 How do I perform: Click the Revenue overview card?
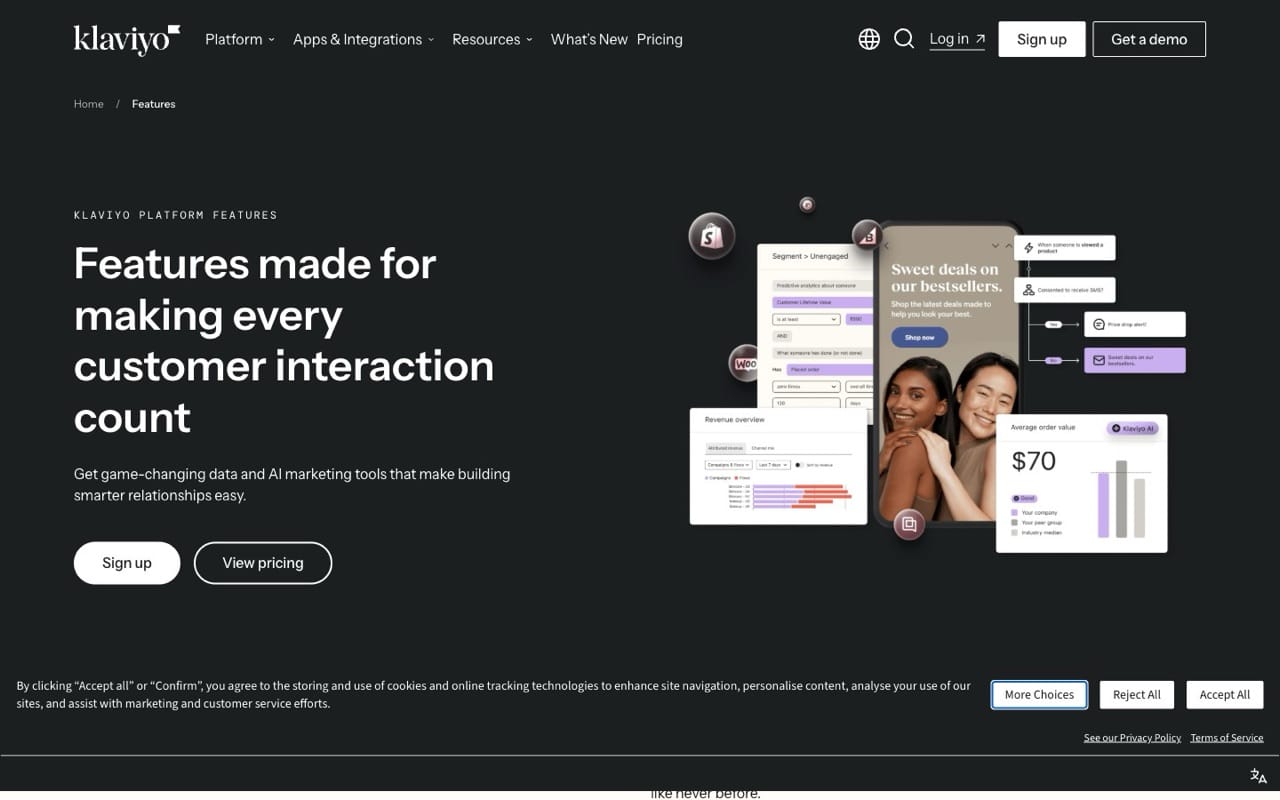click(778, 466)
